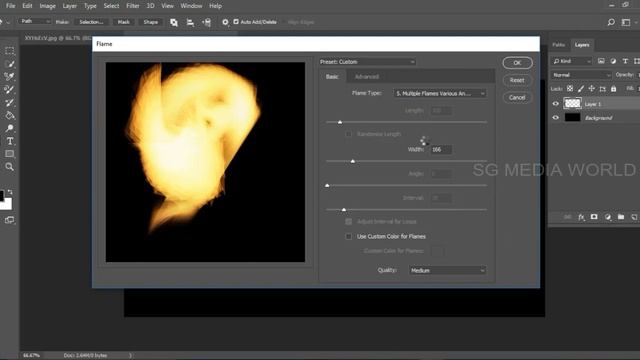
Task: Select the Rectangular Marquee tool
Action: [x=9, y=51]
